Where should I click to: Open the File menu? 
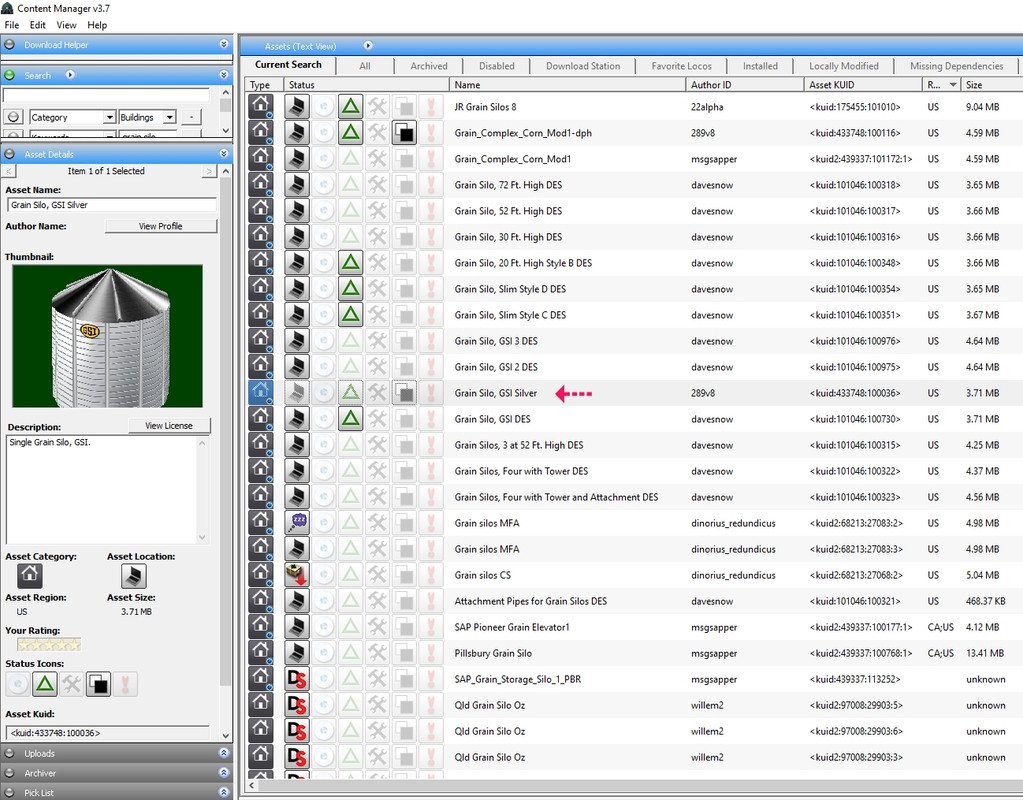point(12,25)
